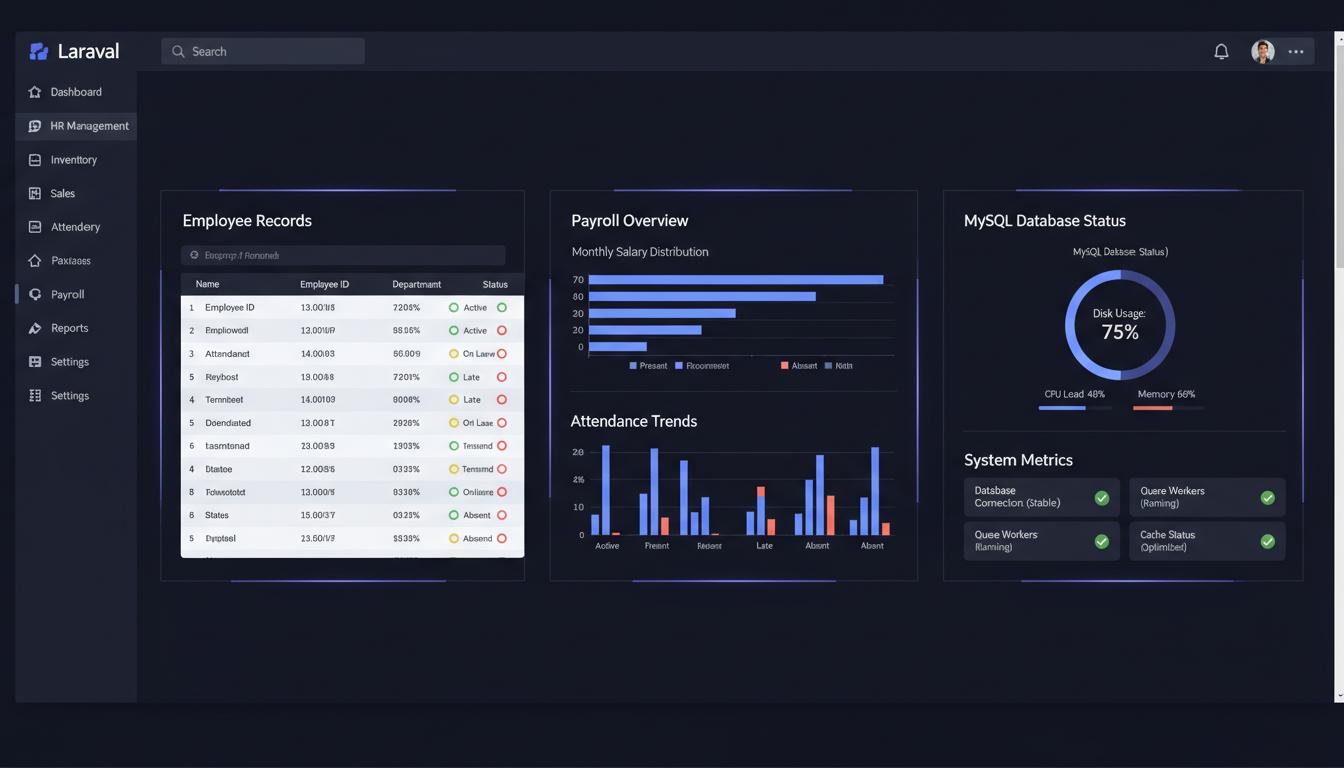Click the 'MySQL Database Status' panel title
Screen dimensions: 1344x768
click(1045, 221)
